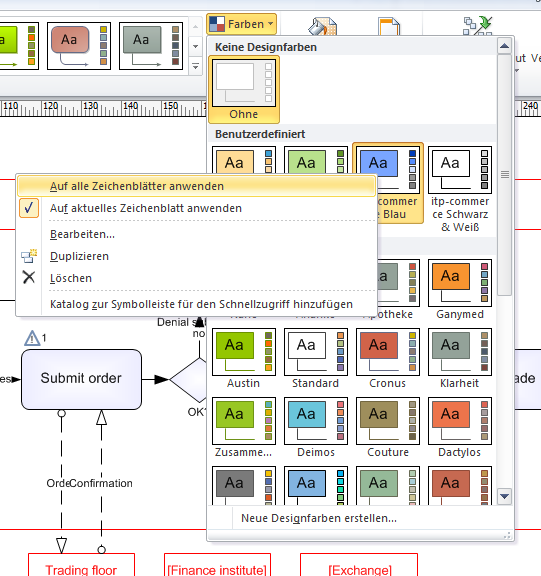Expand the design gallery with the More arrow

(x=195, y=66)
